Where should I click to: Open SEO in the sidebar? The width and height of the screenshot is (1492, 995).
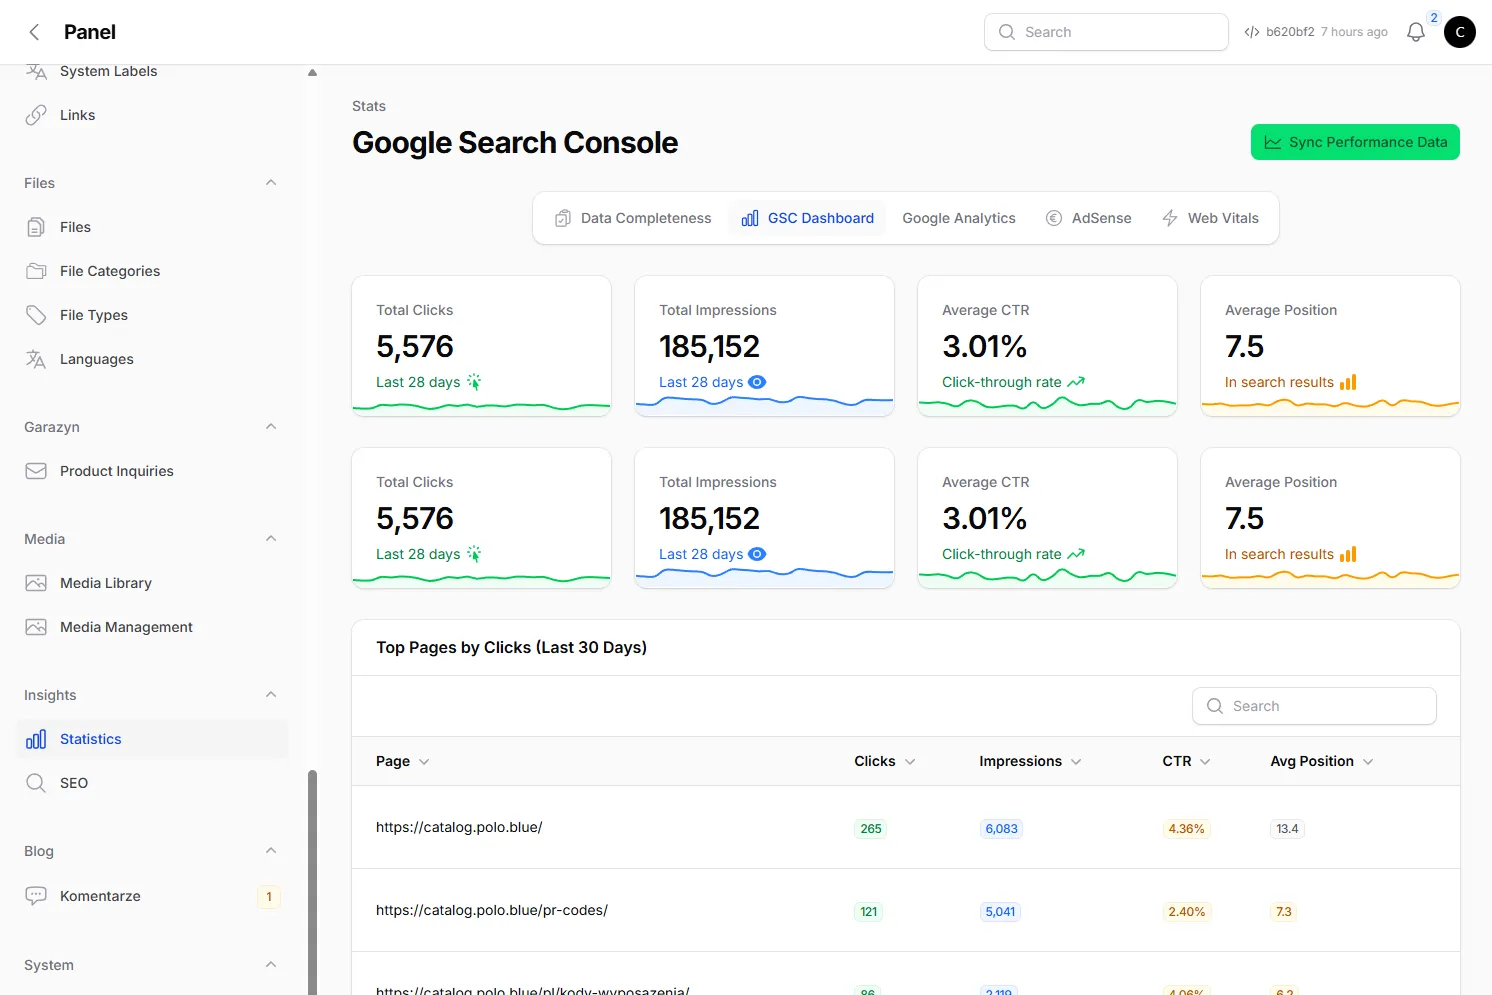152,783
